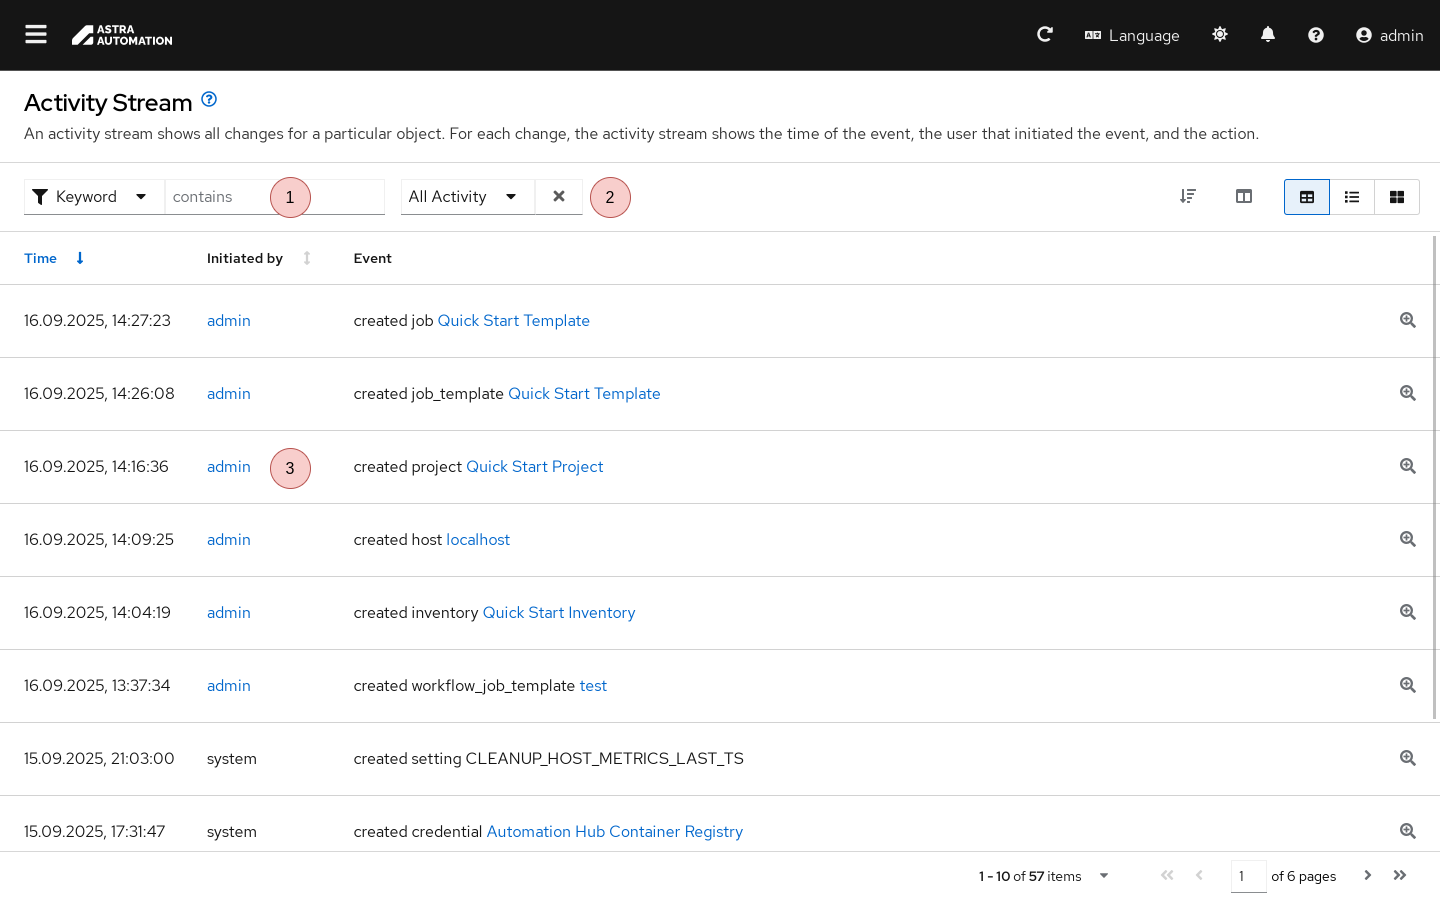Click the refresh icon in the header

[1045, 35]
